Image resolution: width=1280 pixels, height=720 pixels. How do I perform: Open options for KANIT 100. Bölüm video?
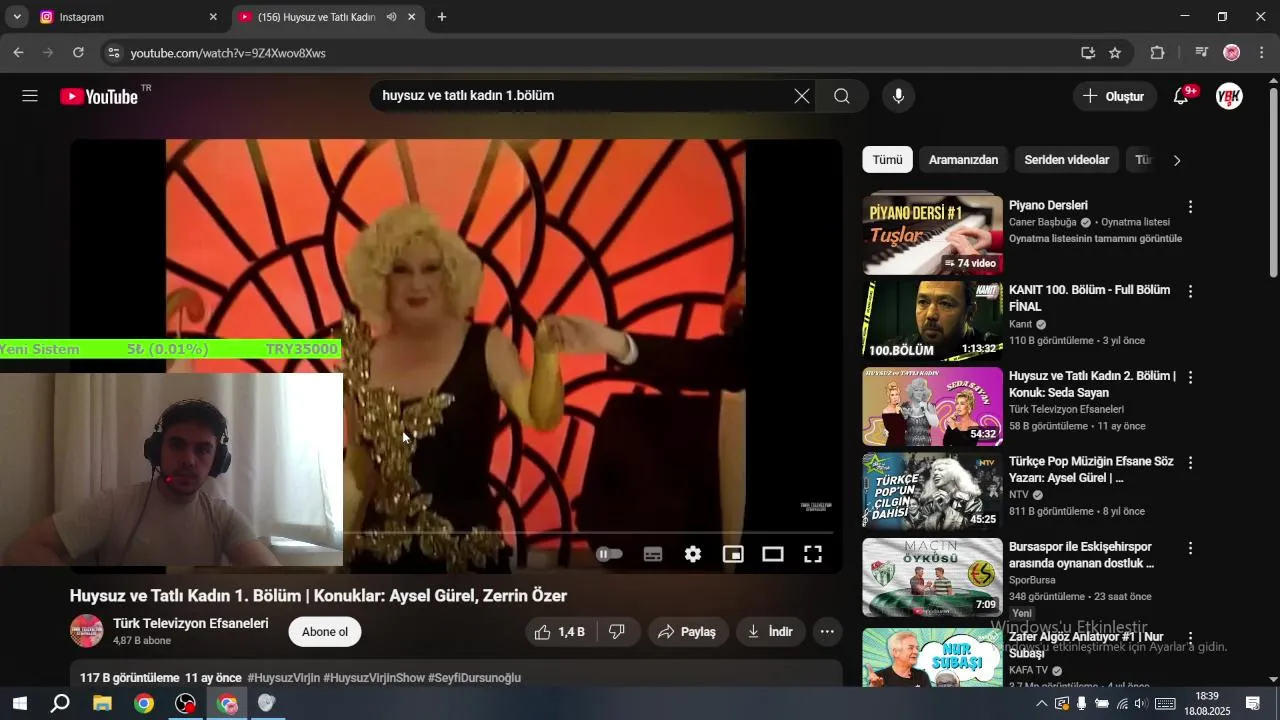pos(1190,292)
